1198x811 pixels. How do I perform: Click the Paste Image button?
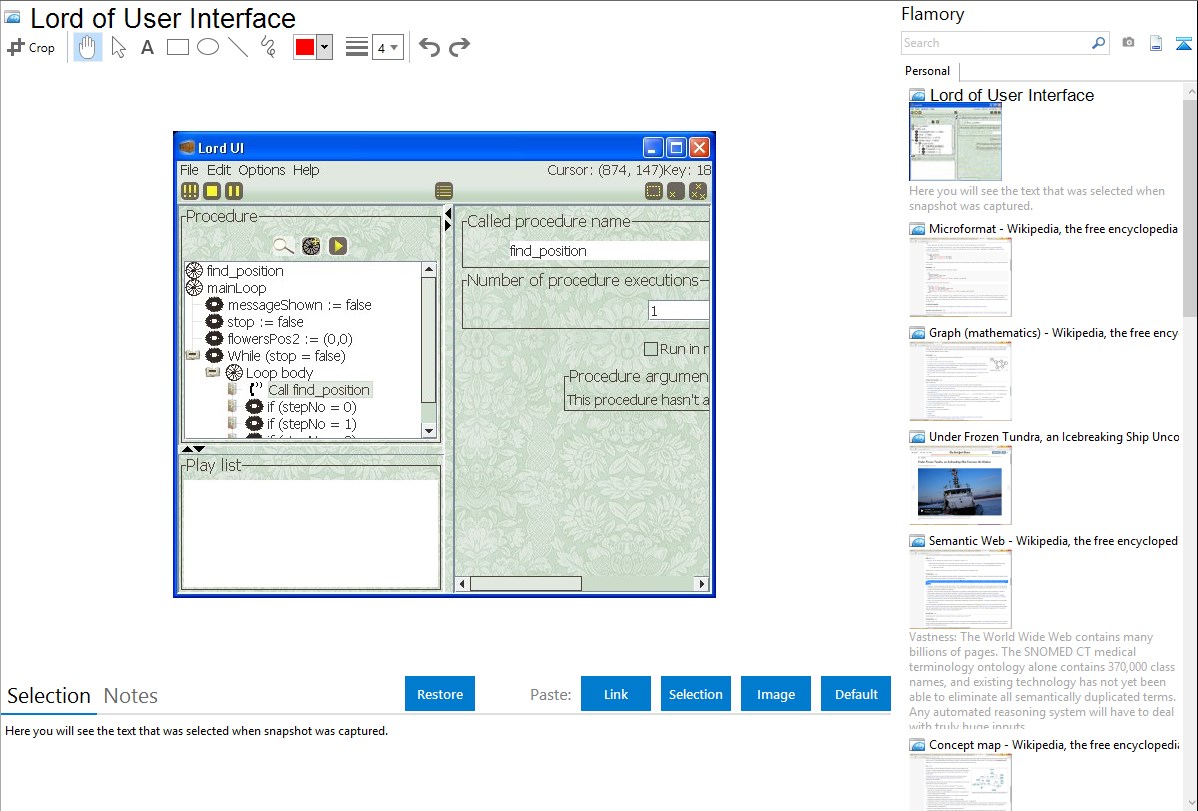pos(776,694)
